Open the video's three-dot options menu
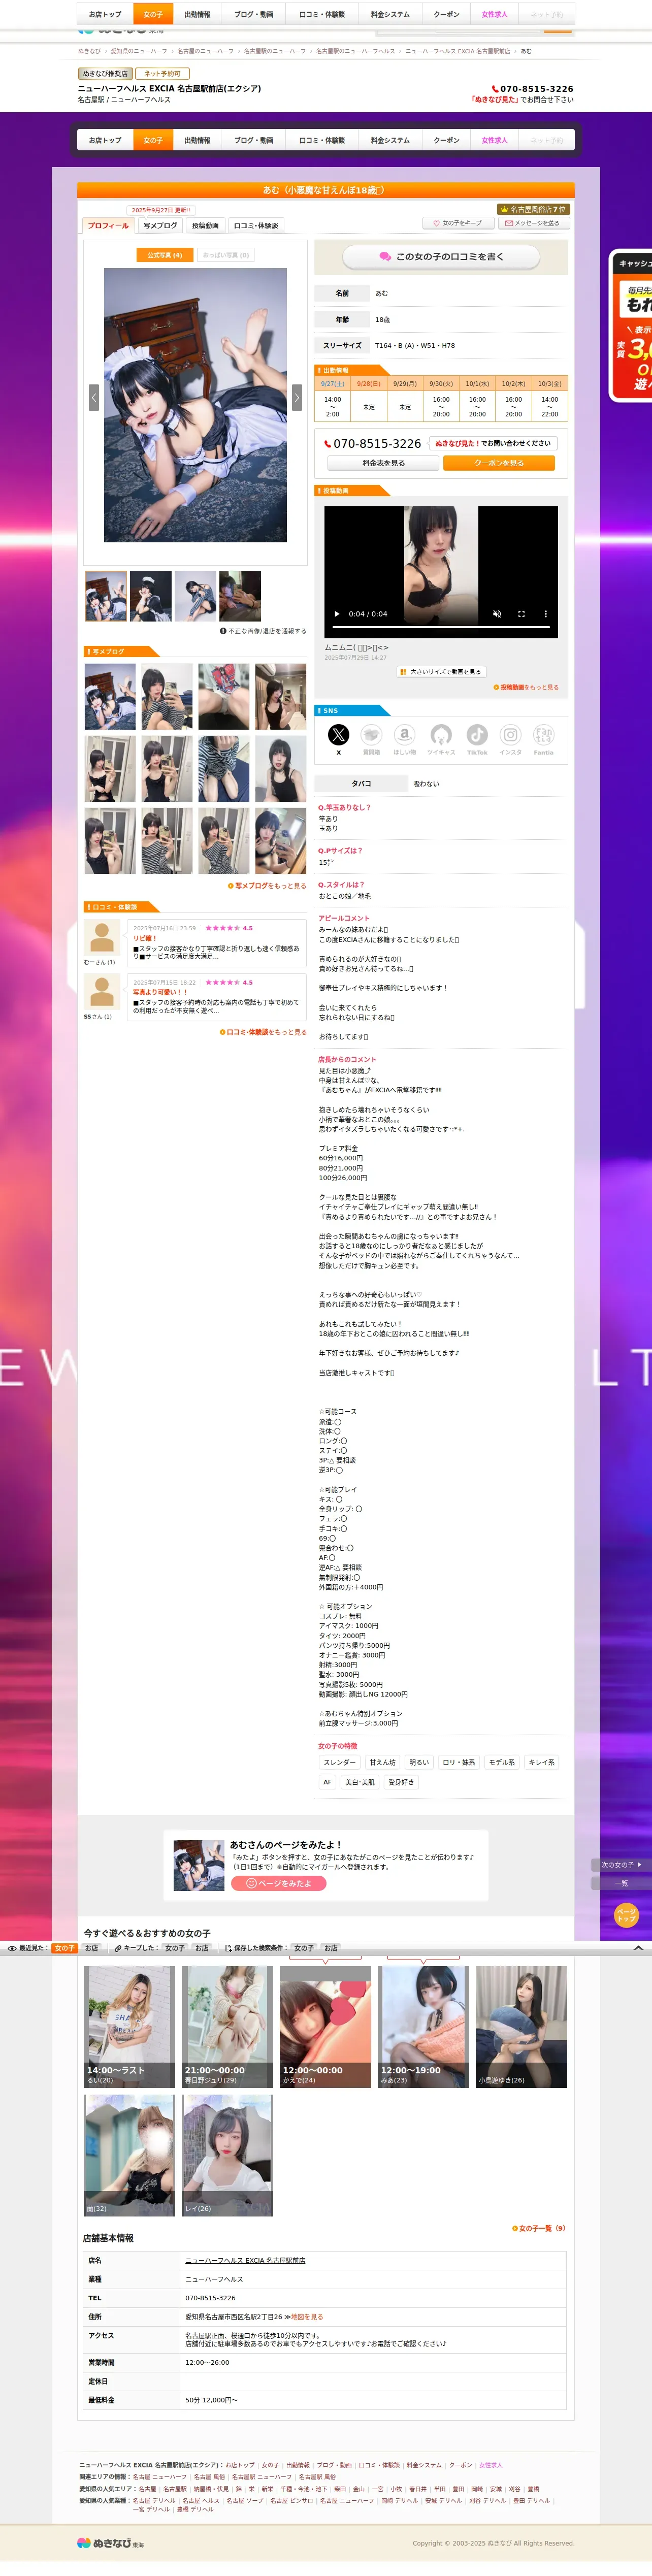The image size is (652, 2576). click(545, 614)
